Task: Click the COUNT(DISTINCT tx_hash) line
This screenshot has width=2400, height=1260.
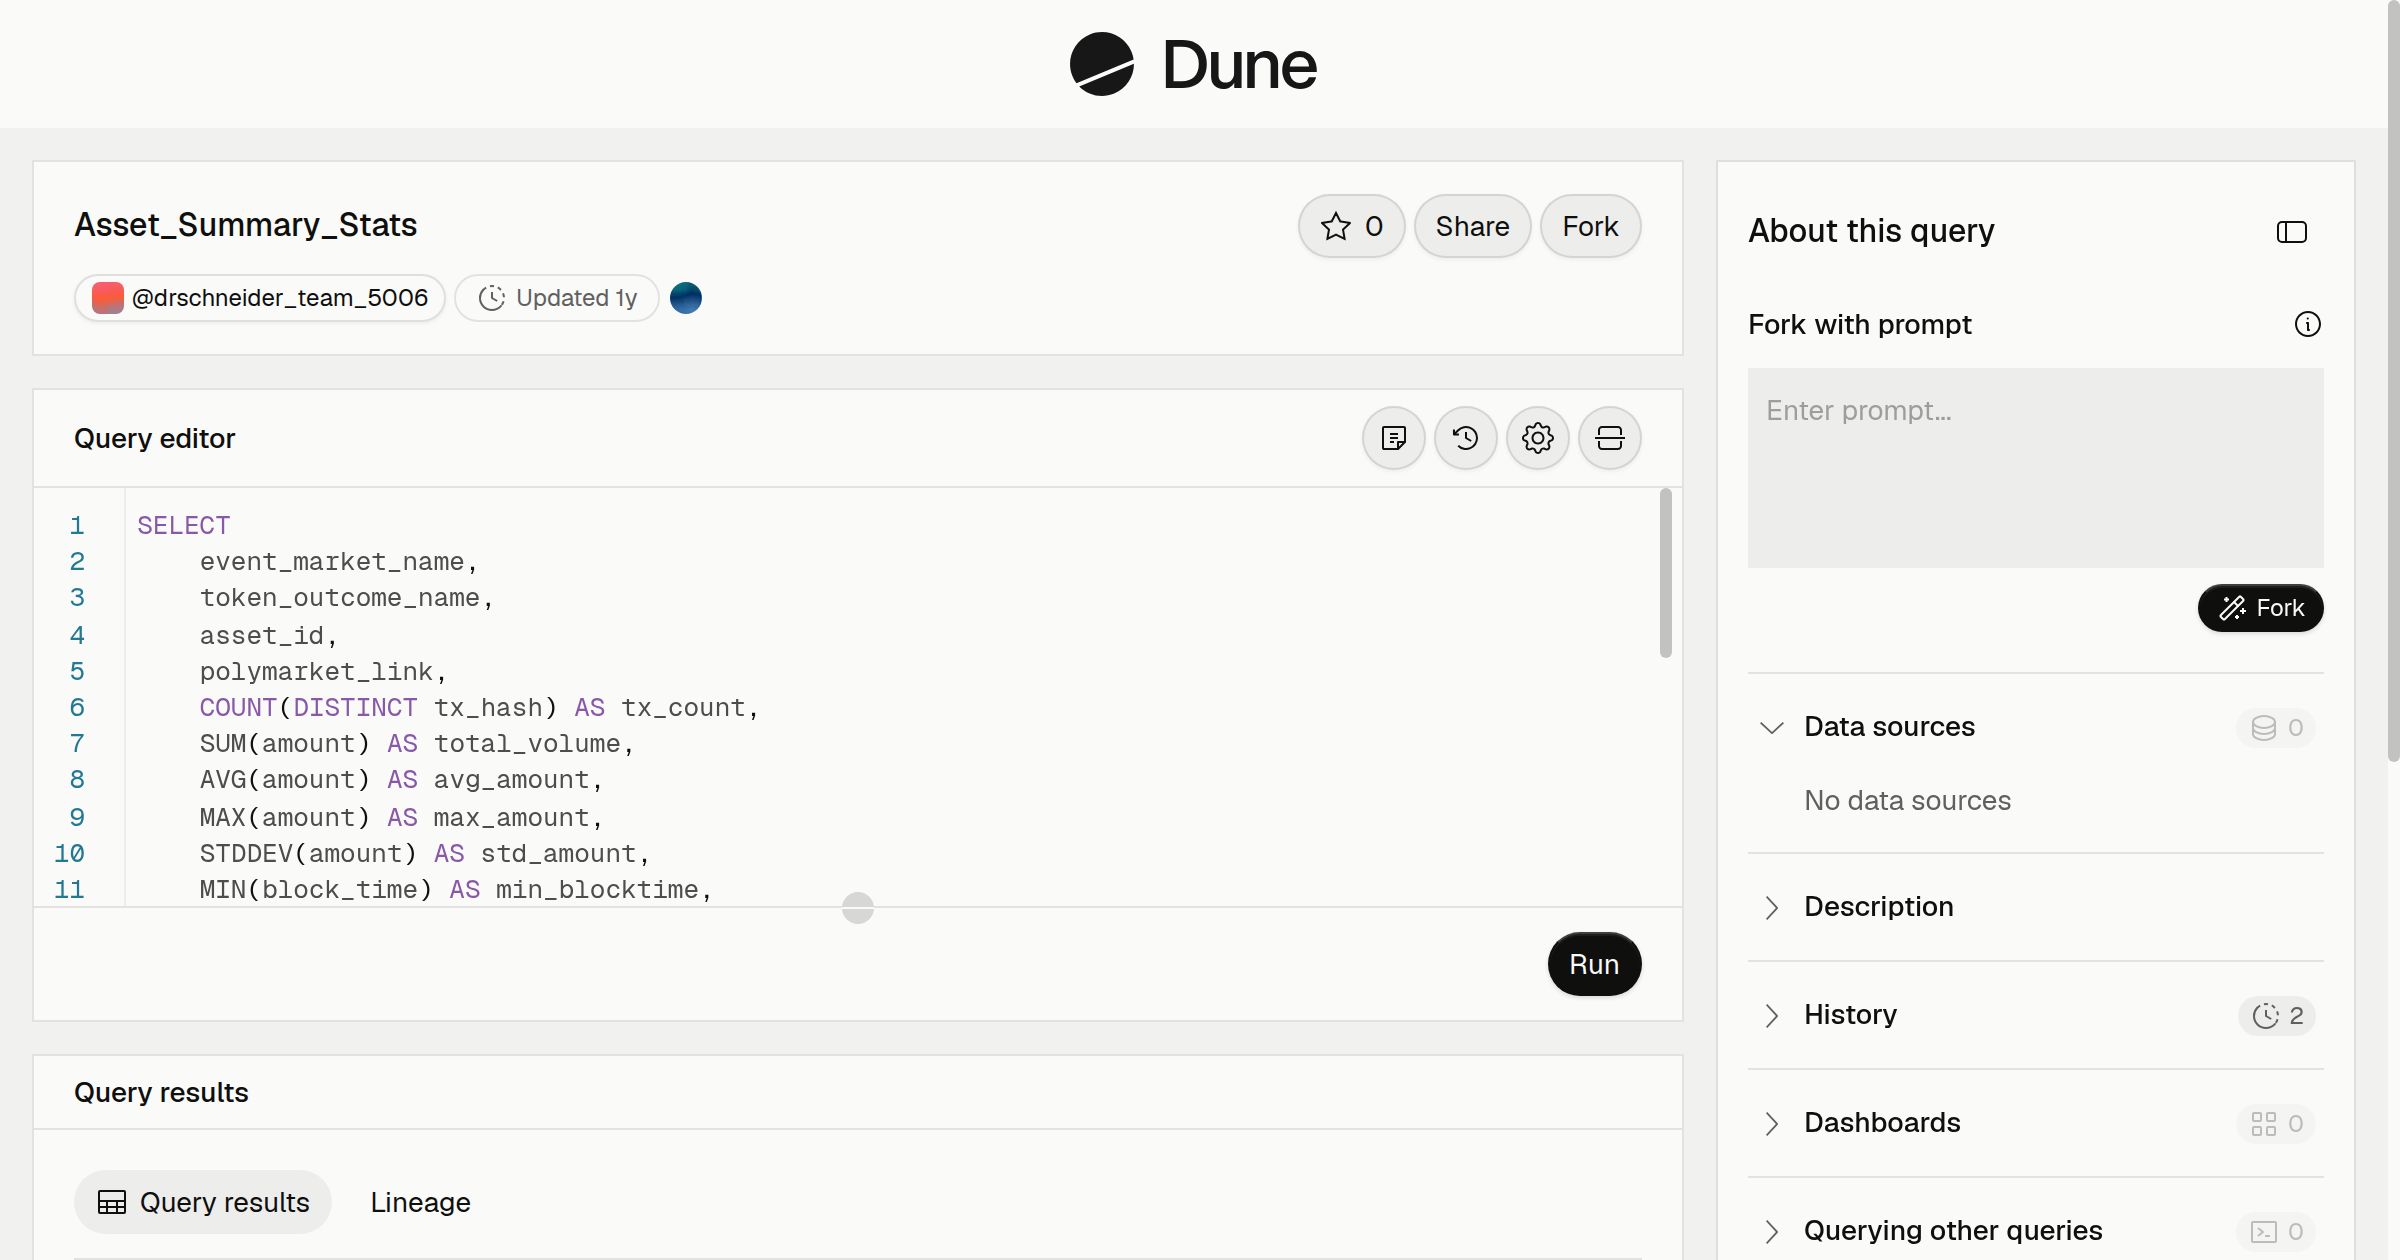Action: 479,707
